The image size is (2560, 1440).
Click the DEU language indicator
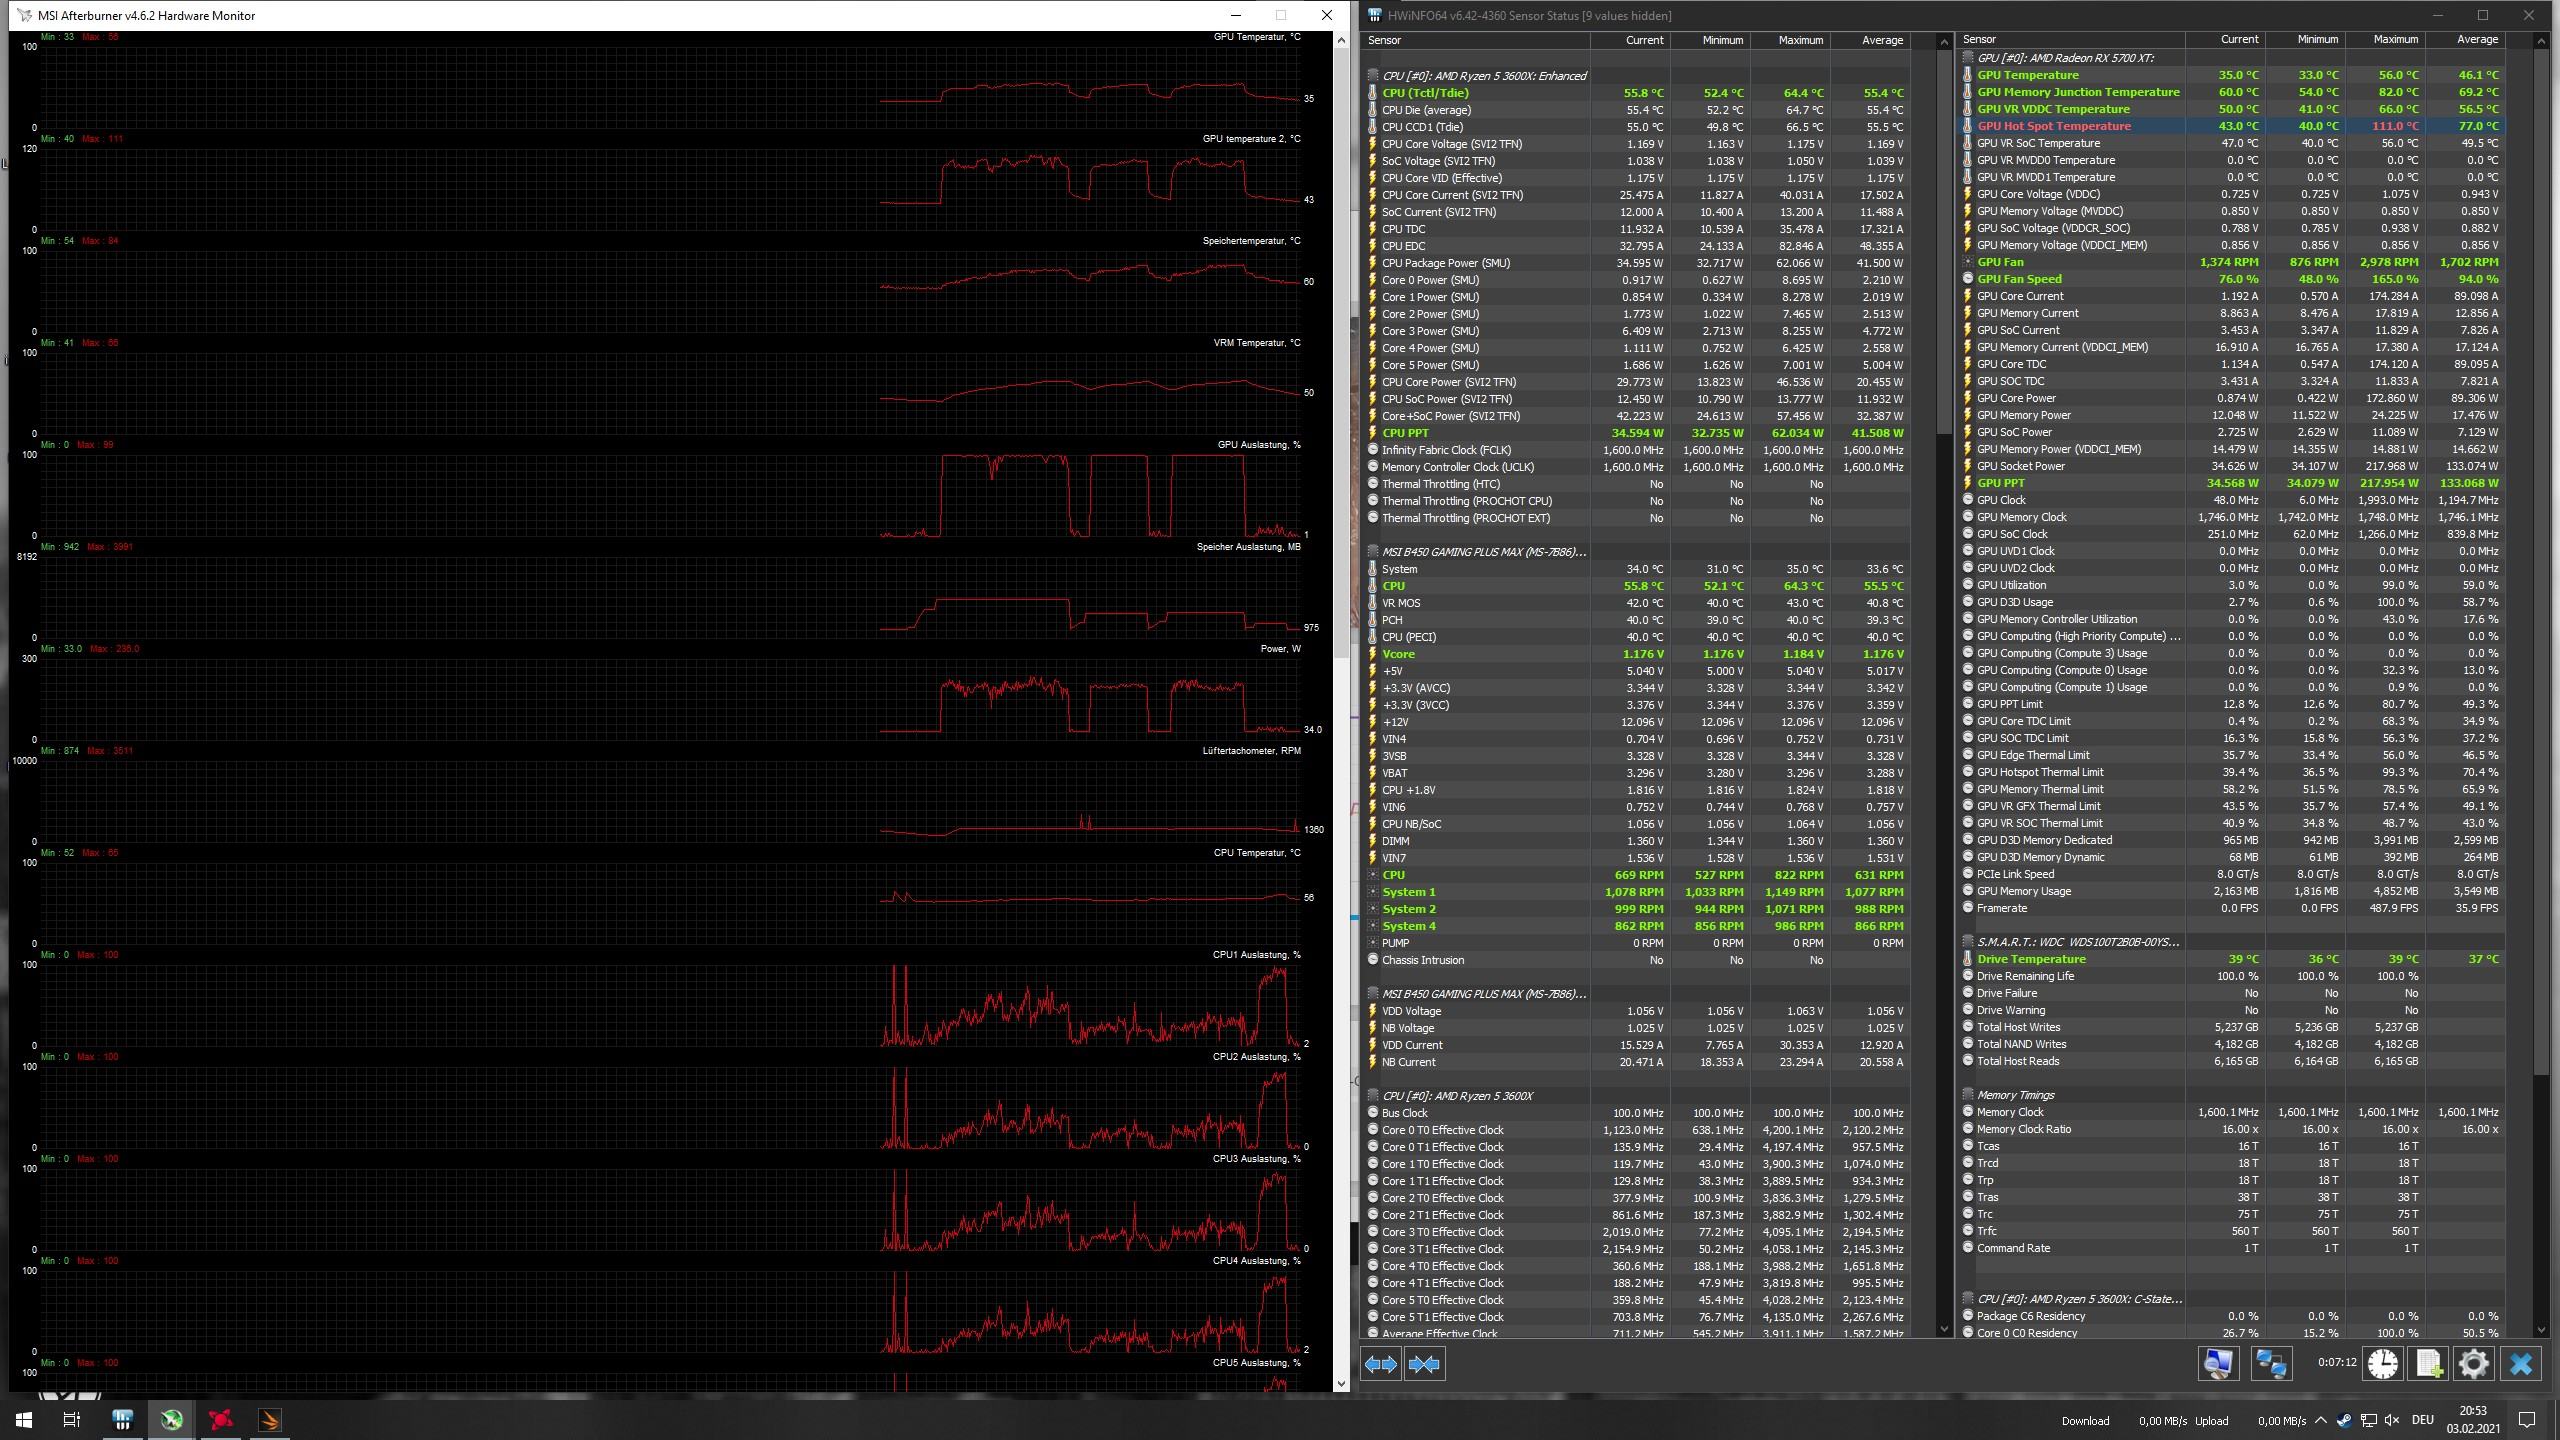pyautogui.click(x=2422, y=1420)
